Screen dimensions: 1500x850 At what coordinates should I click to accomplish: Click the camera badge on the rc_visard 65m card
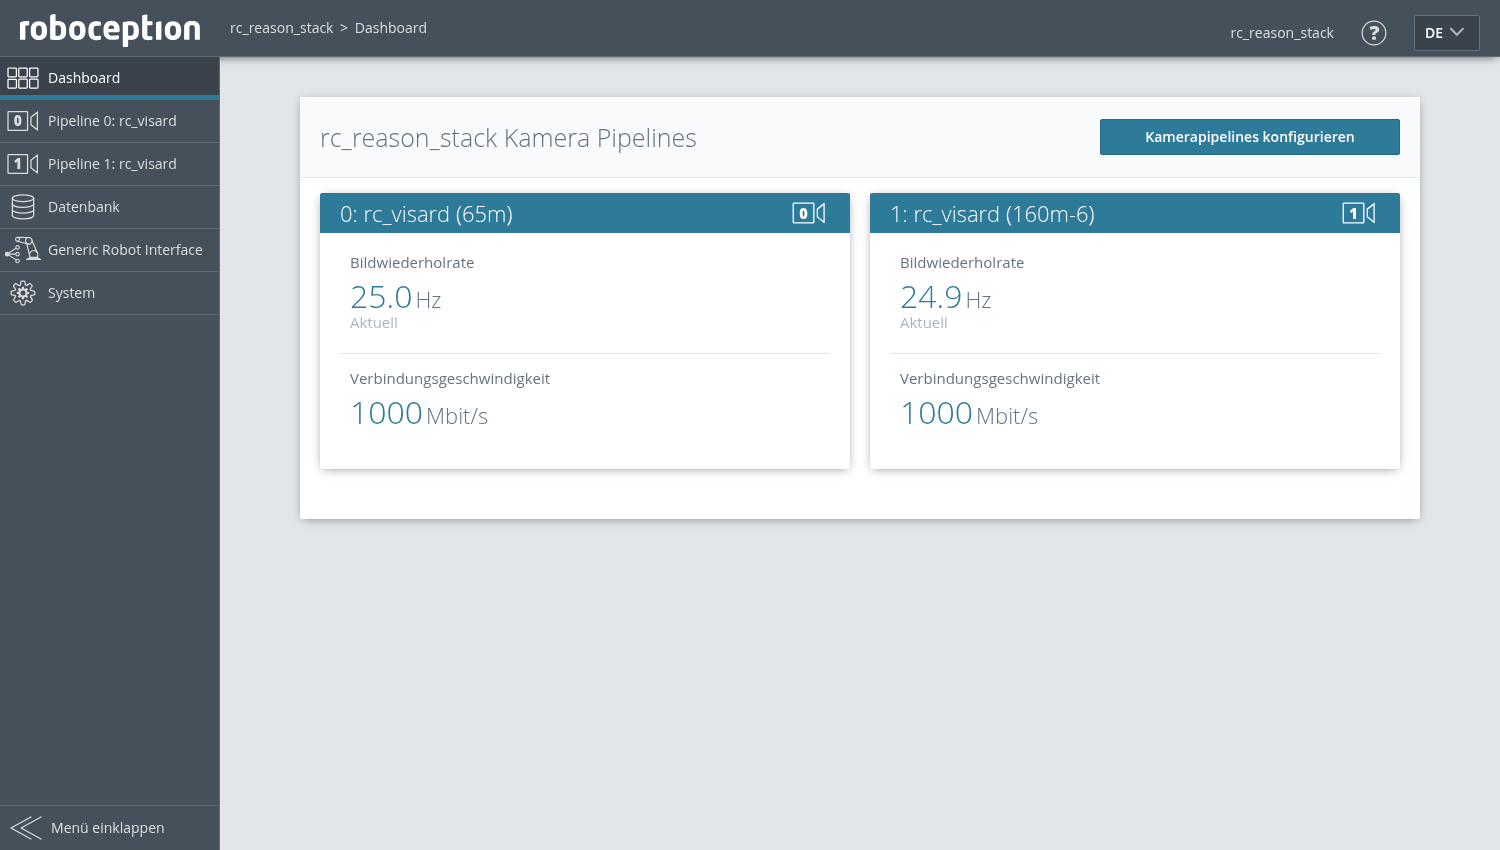[x=810, y=212]
